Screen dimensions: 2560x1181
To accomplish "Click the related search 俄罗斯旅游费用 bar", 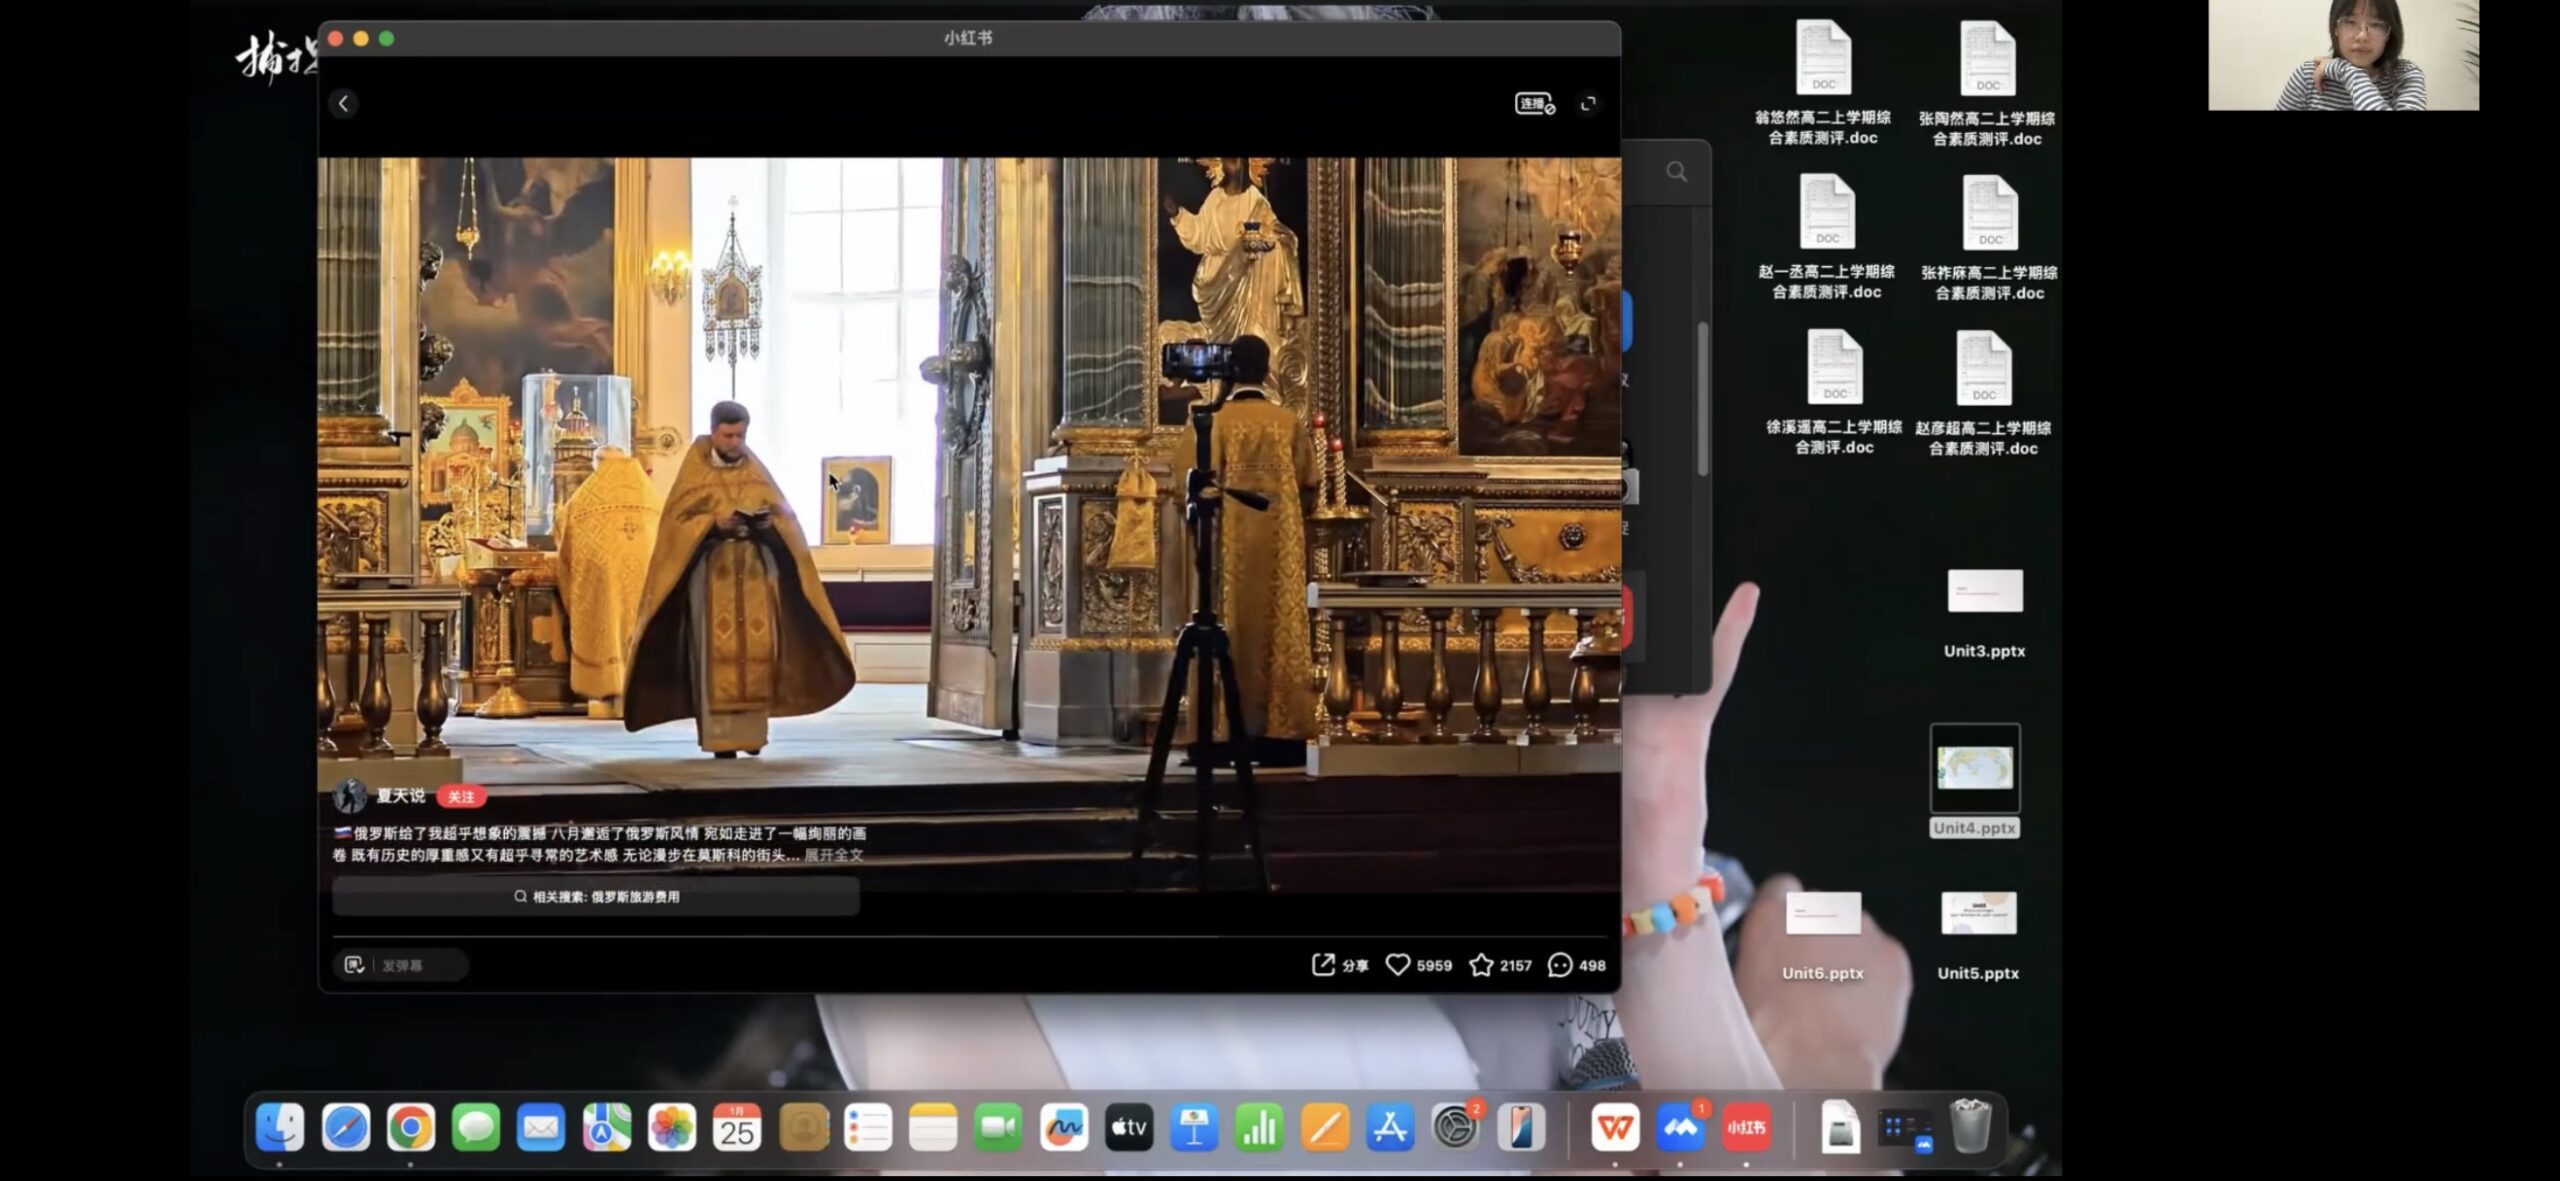I will [x=596, y=897].
